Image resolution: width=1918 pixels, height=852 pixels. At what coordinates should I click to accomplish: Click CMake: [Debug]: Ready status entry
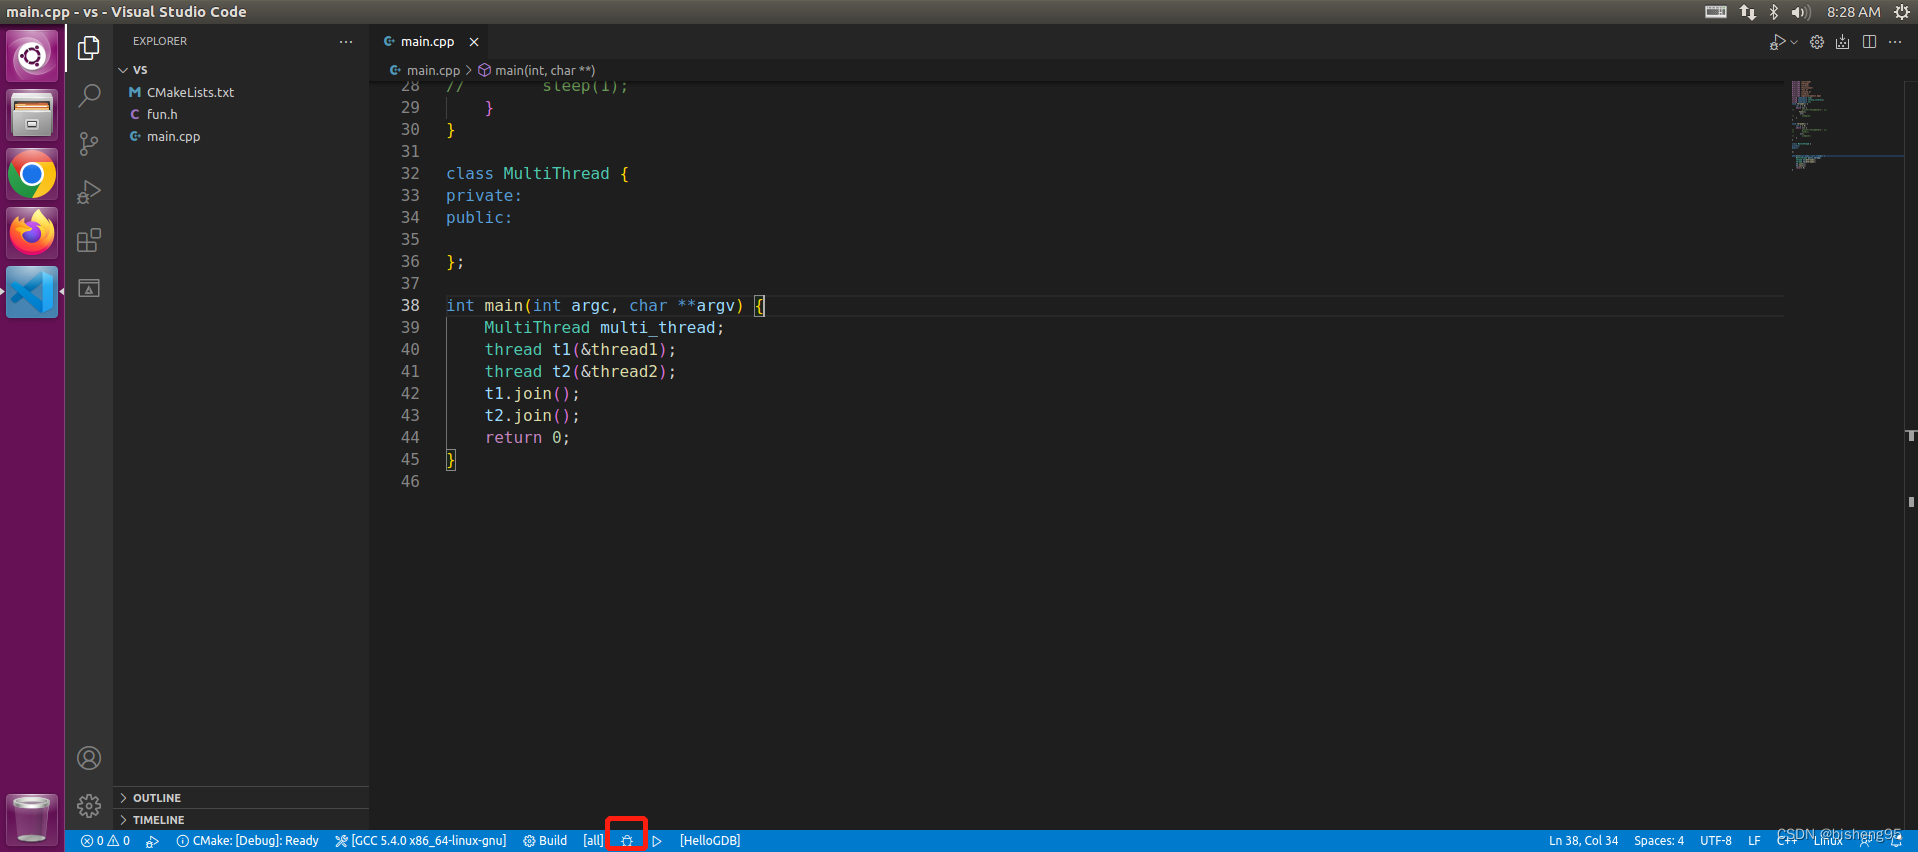tap(248, 841)
